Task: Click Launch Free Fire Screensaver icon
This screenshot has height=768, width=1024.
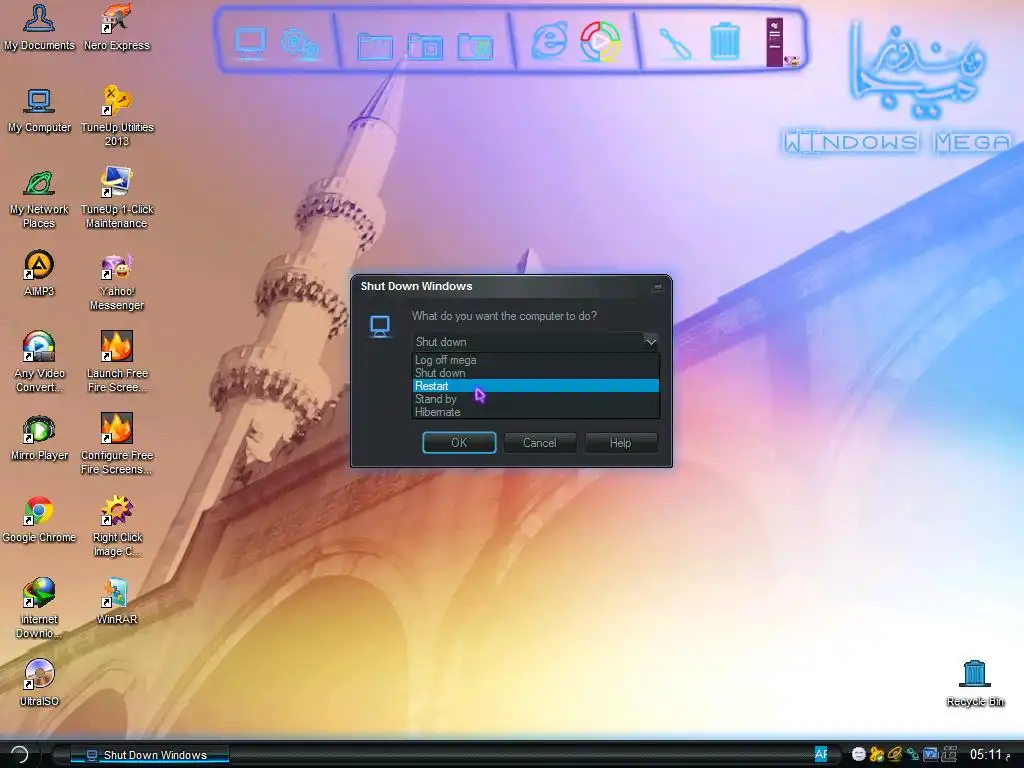Action: pos(117,362)
